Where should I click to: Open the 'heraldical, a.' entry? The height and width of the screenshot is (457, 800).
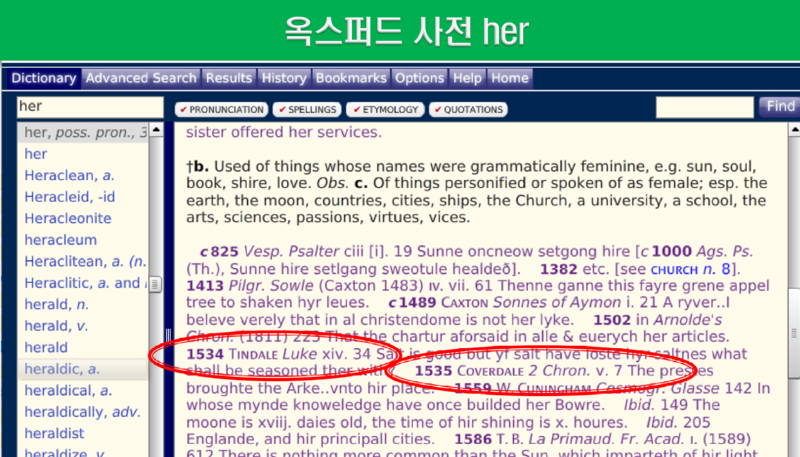click(x=68, y=390)
